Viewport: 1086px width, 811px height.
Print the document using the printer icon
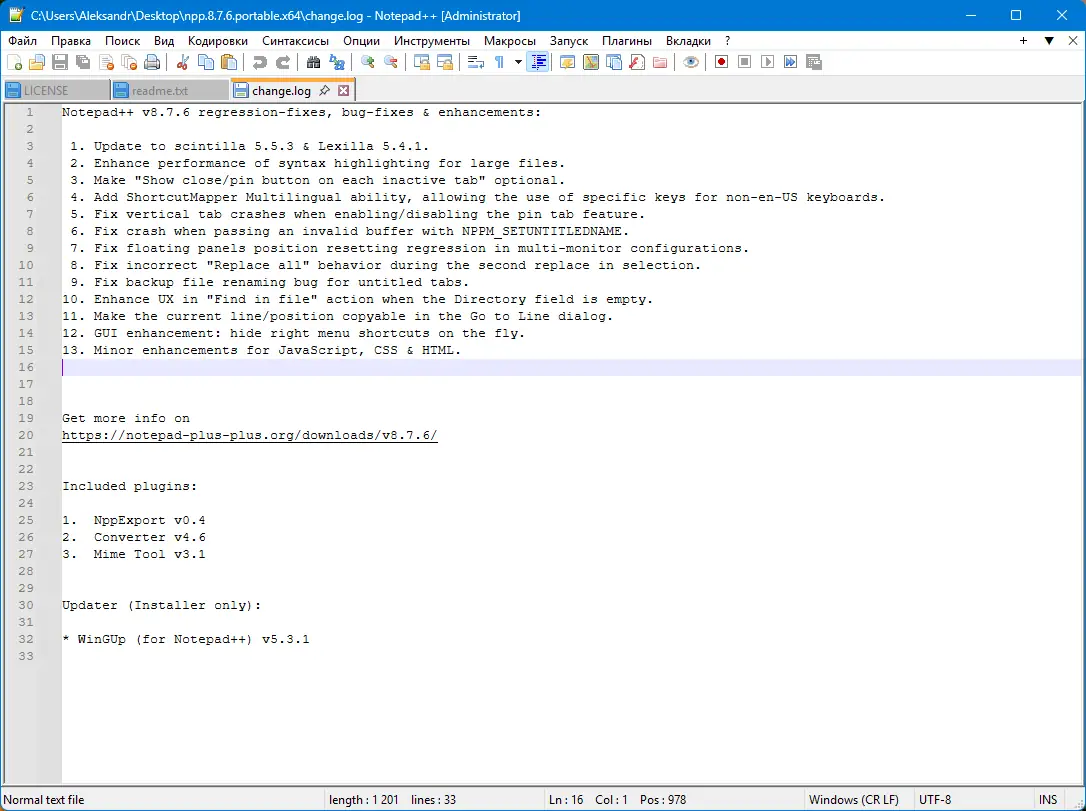coord(152,62)
